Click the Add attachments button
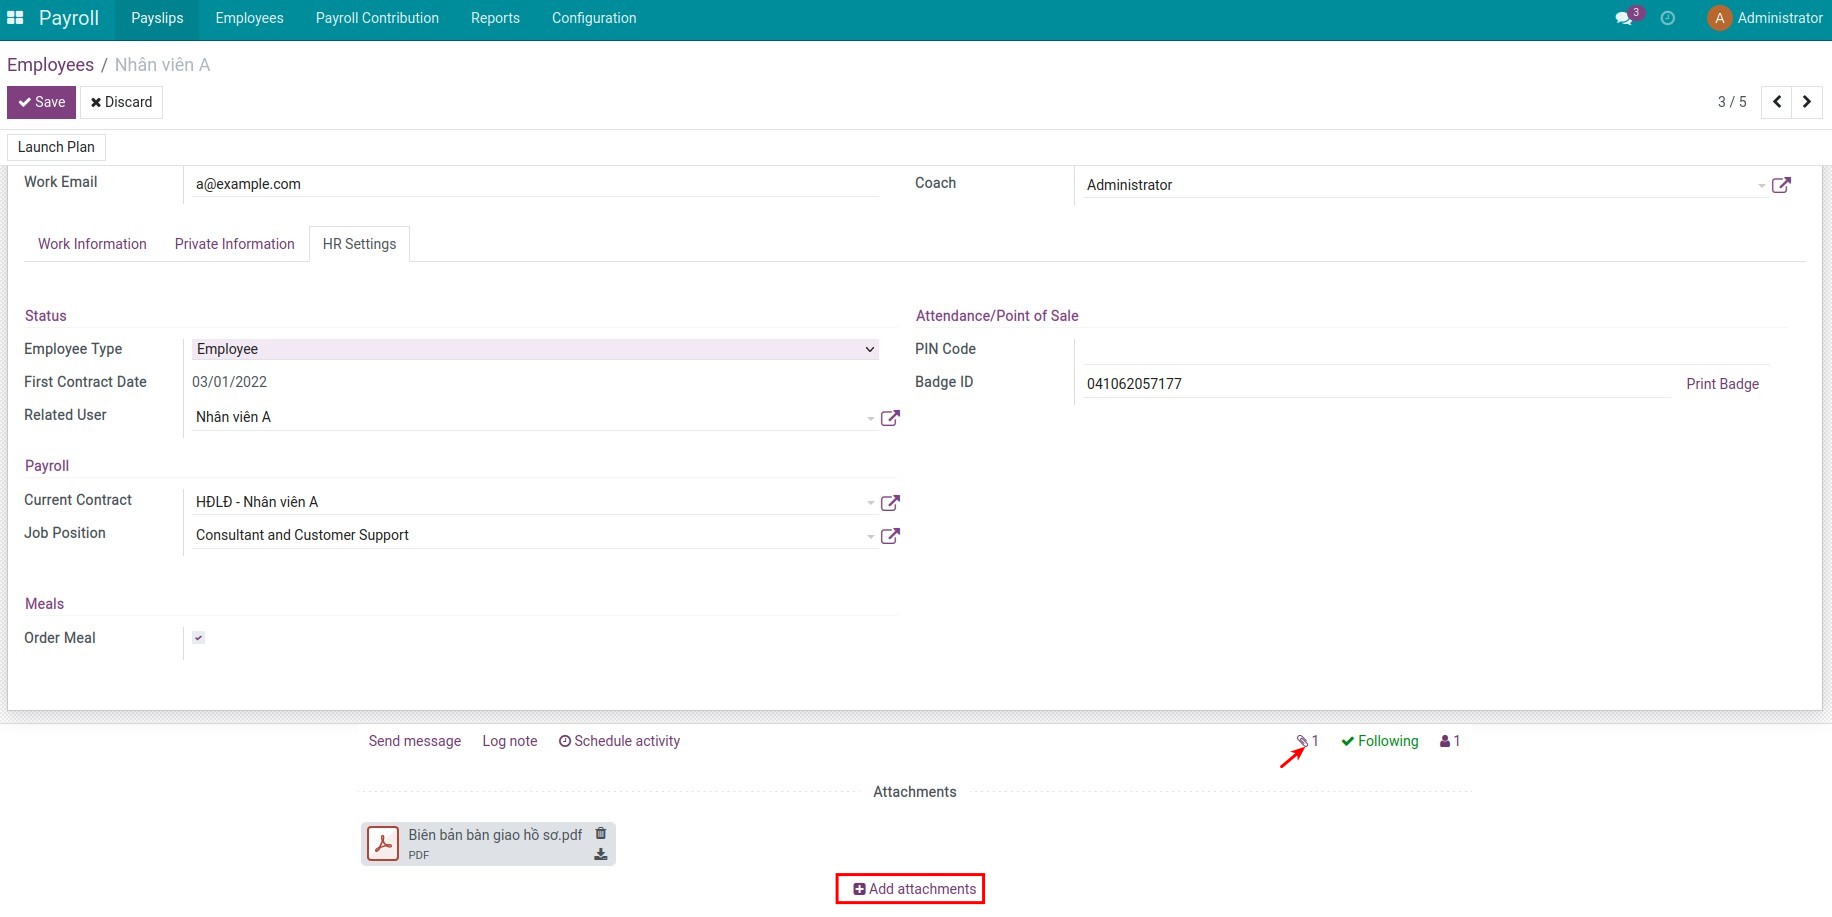Viewport: 1832px width, 917px height. (x=909, y=888)
